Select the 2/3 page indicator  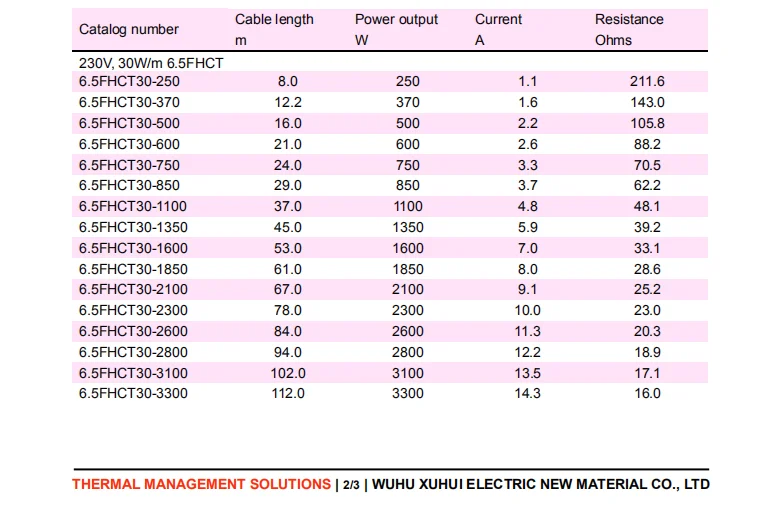coord(351,485)
